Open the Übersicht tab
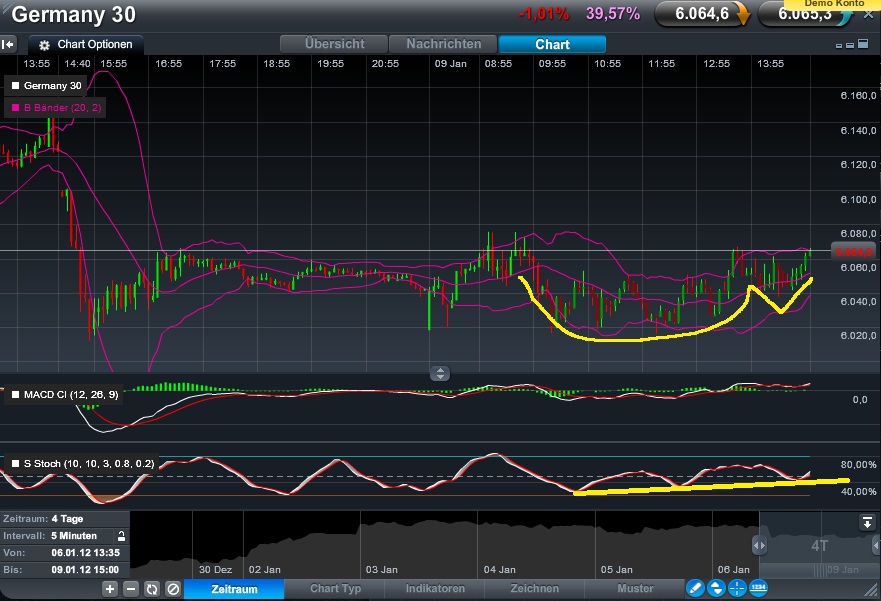881x601 pixels. [x=335, y=44]
